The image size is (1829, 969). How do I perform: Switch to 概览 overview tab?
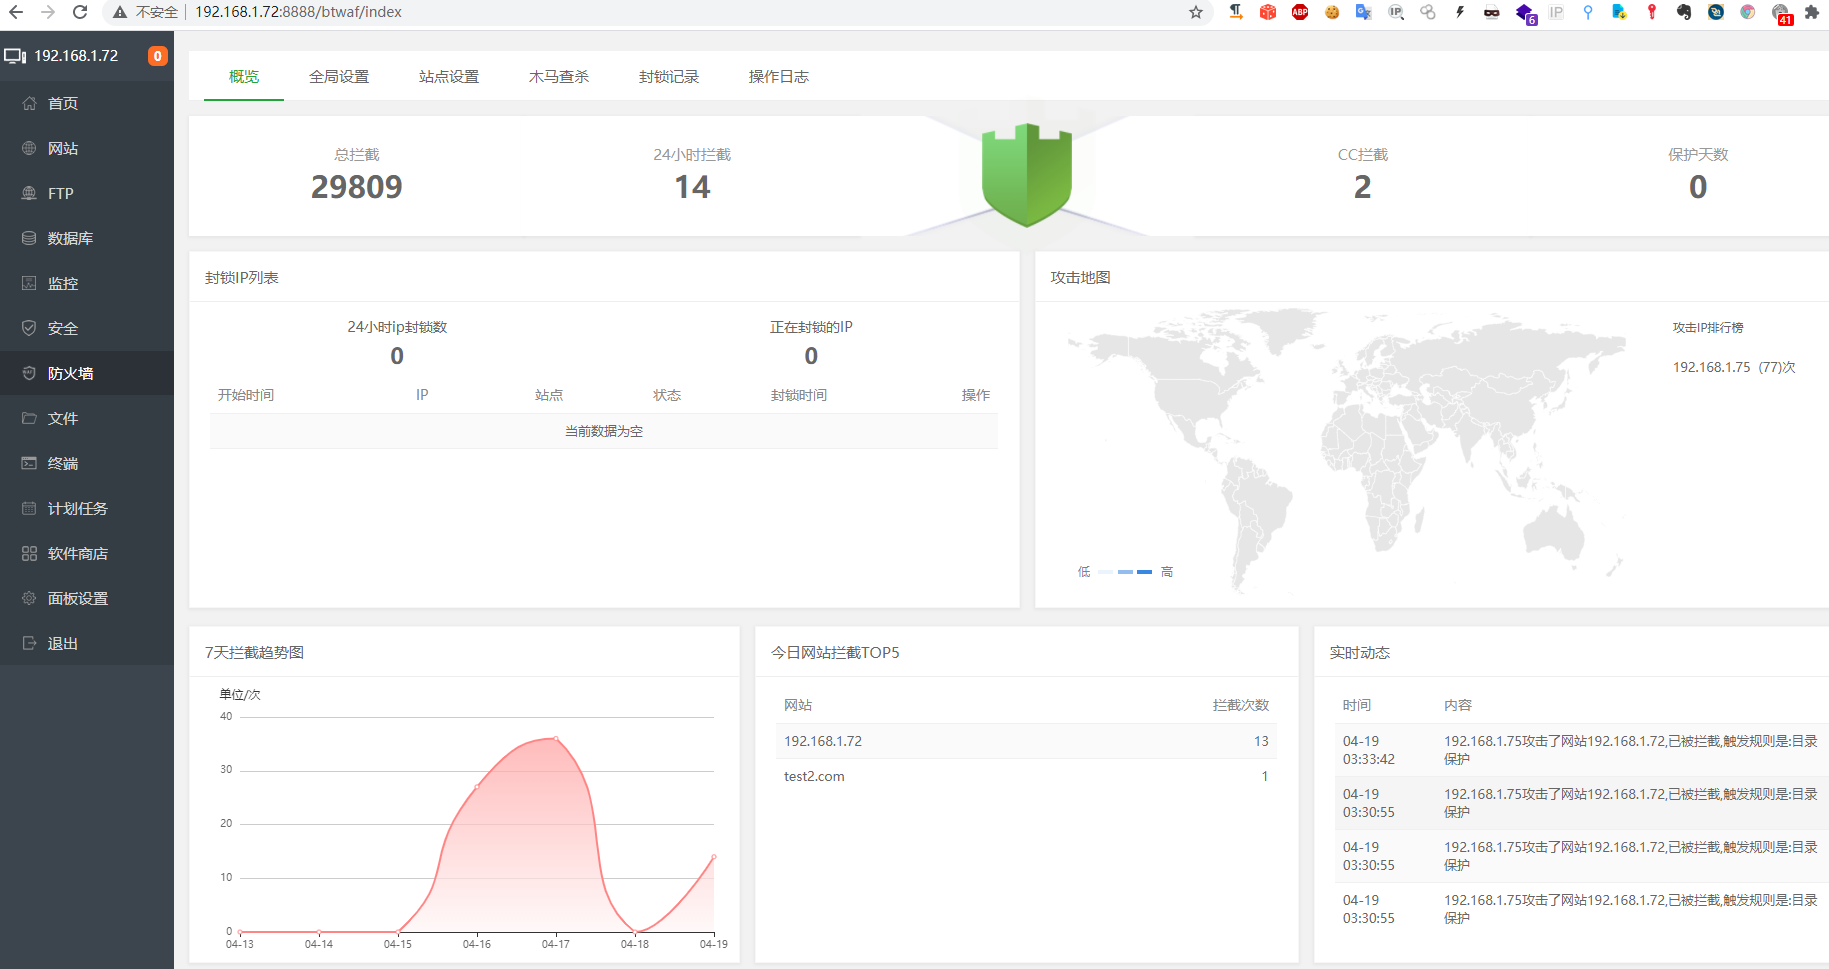pyautogui.click(x=244, y=77)
